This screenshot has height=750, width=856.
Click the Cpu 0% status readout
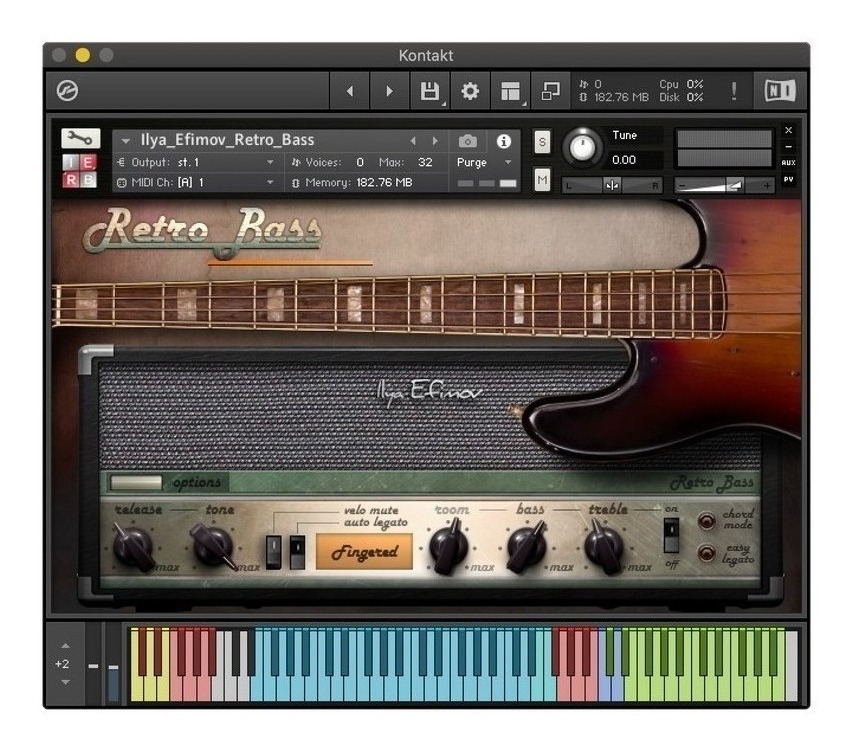point(681,84)
